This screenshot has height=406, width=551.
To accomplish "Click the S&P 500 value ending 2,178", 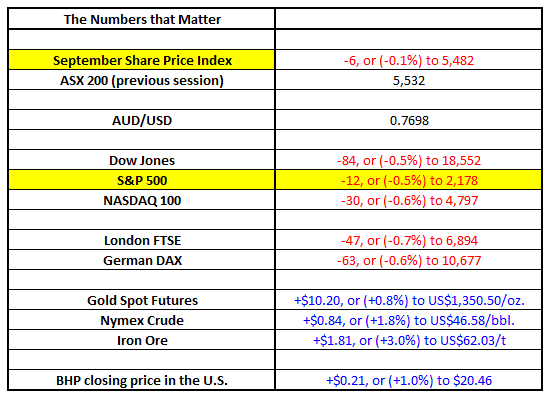I will pyautogui.click(x=409, y=180).
